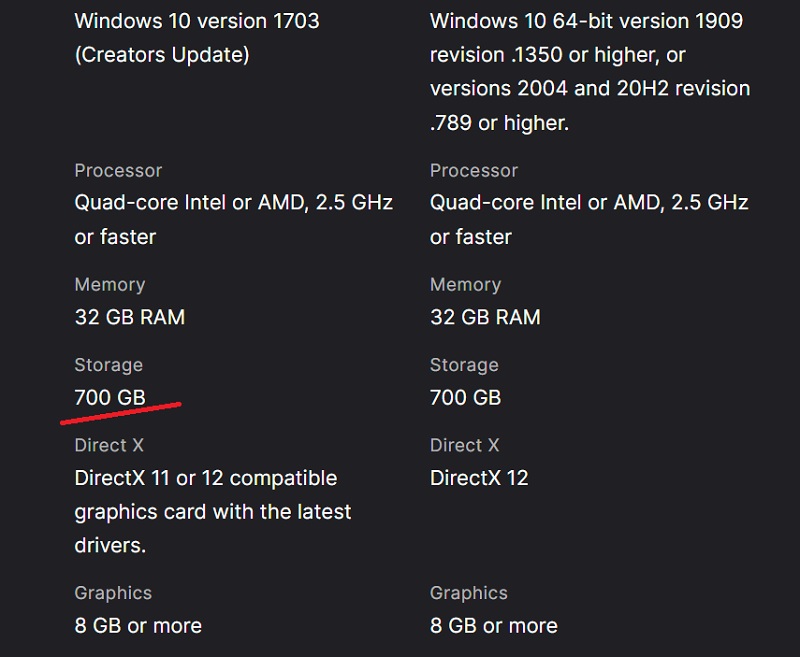Image resolution: width=800 pixels, height=657 pixels.
Task: Select the left column Memory label
Action: (110, 285)
